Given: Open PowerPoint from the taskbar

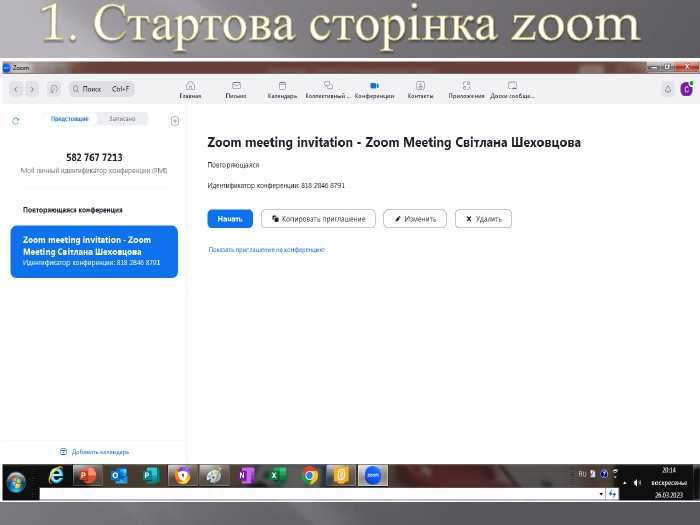Looking at the screenshot, I should point(88,475).
